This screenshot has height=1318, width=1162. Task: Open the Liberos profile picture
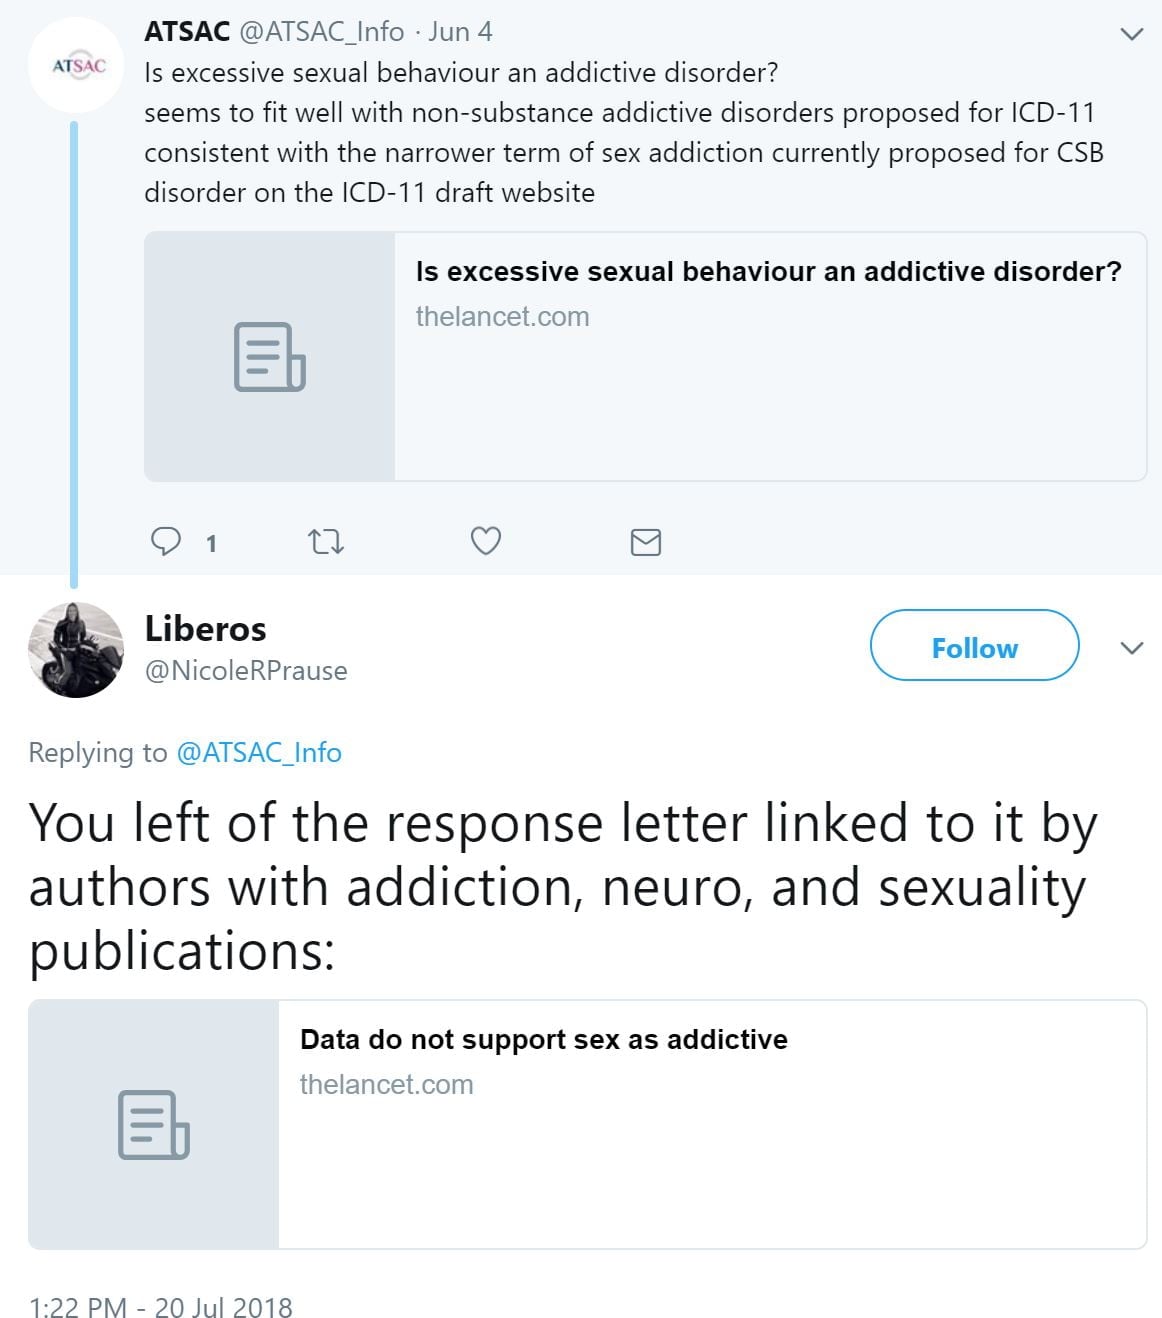76,649
